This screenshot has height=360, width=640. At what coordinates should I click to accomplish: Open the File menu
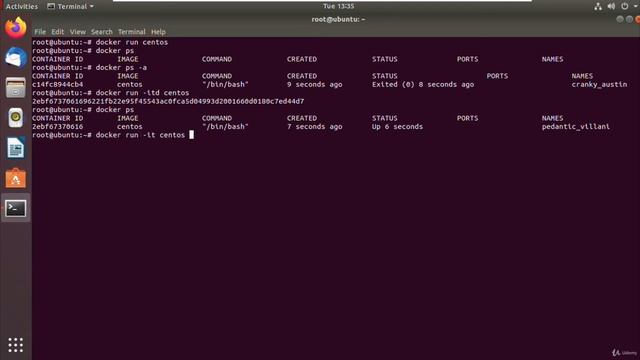coord(40,32)
